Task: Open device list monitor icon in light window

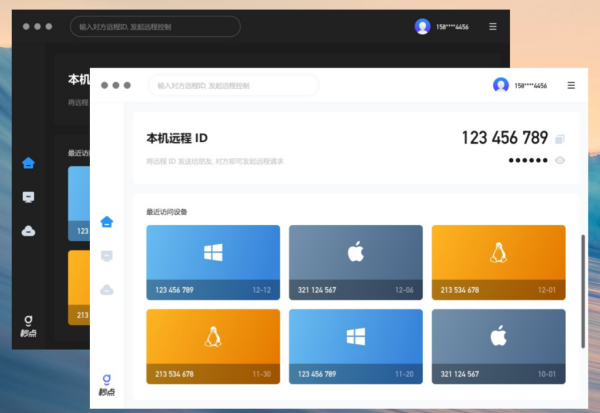Action: coord(107,256)
